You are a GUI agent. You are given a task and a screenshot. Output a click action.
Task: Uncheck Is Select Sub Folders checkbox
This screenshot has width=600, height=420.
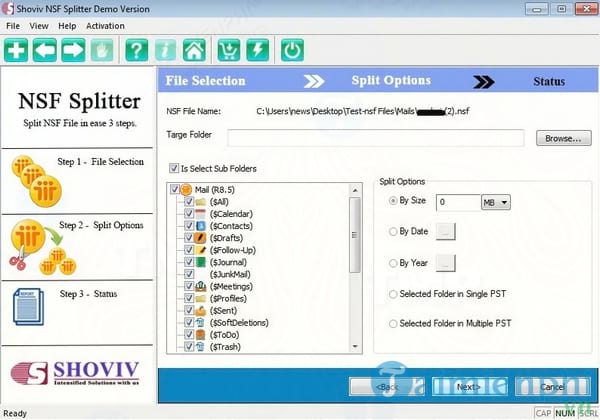coord(174,168)
